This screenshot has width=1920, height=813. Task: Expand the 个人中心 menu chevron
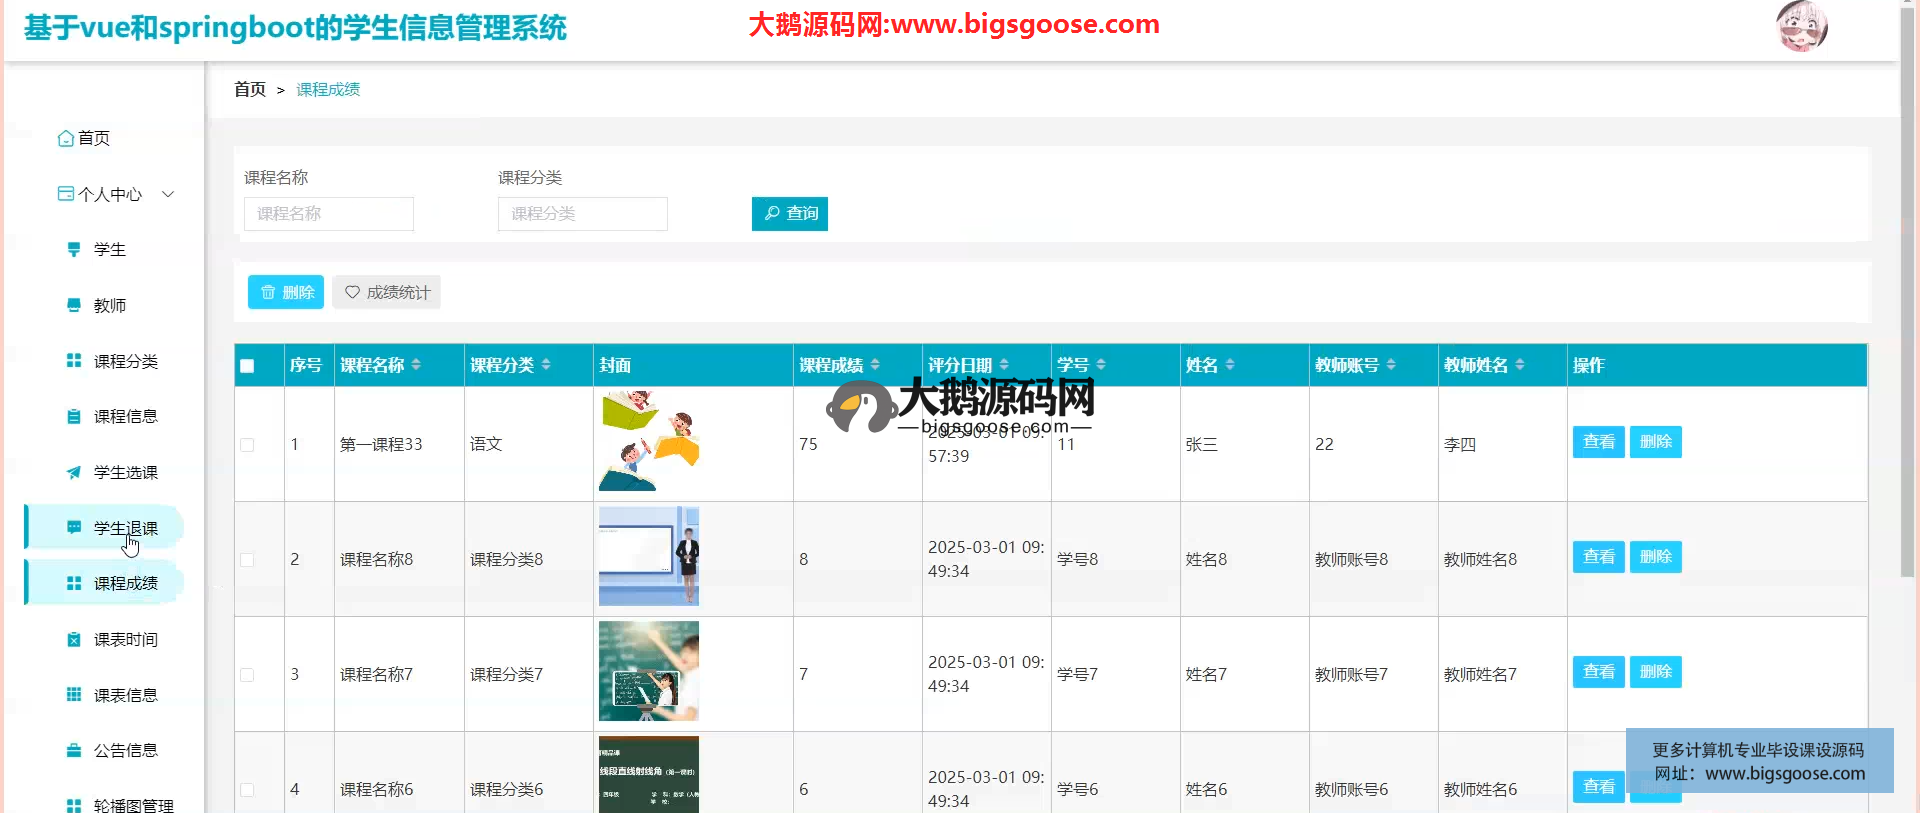(x=168, y=194)
